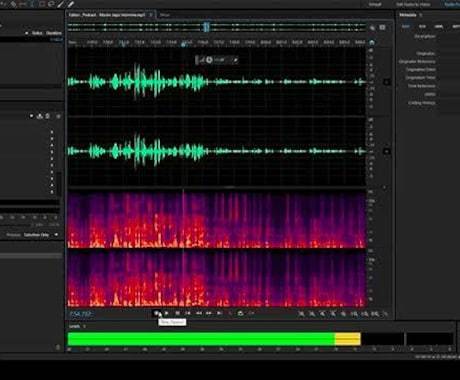Open the Process Selection Only dropdown
Screen dimensions: 460x380
pyautogui.click(x=40, y=235)
